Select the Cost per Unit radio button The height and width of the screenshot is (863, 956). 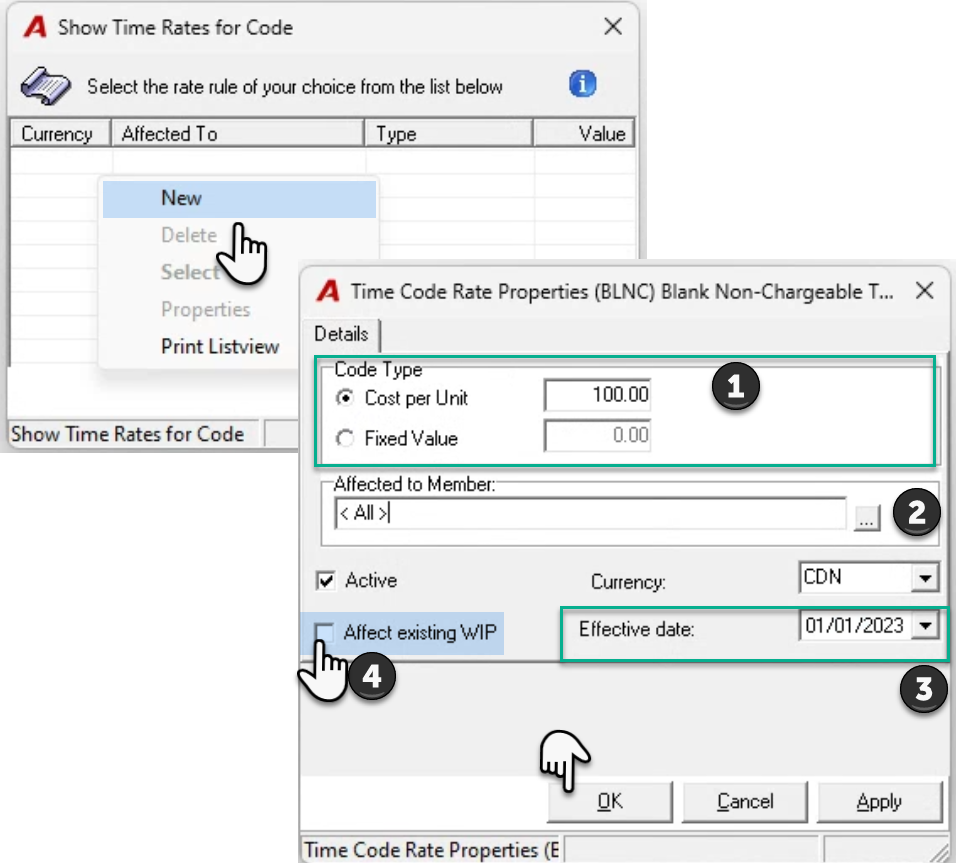345,398
